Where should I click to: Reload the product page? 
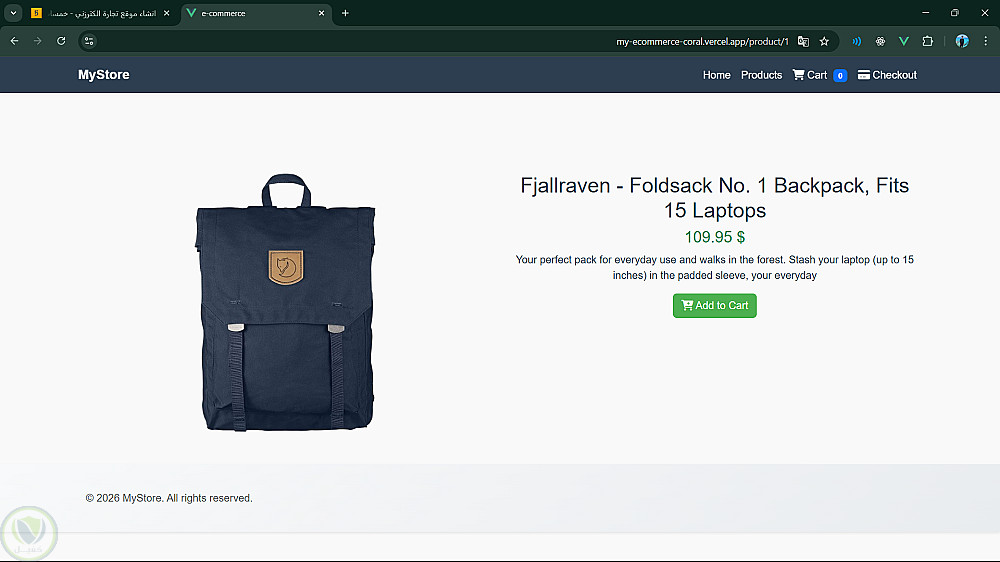[x=61, y=41]
